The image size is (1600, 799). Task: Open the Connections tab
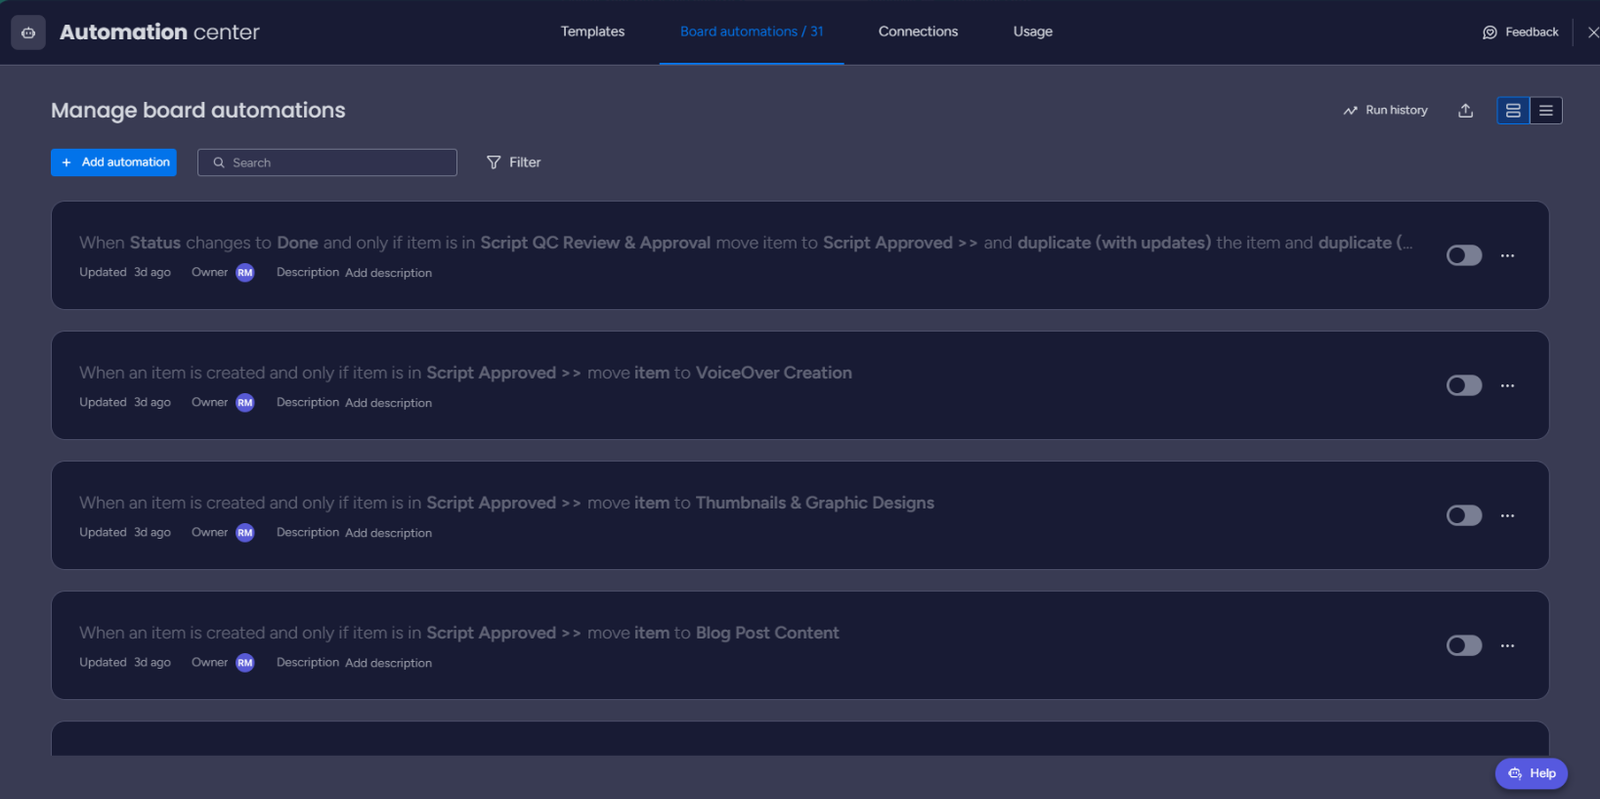point(917,32)
